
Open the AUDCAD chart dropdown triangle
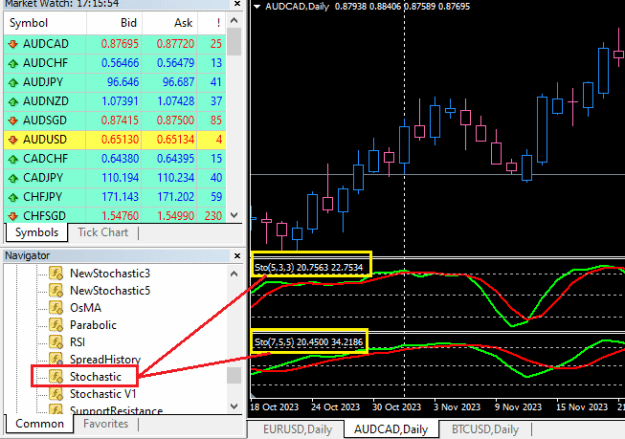click(x=257, y=6)
